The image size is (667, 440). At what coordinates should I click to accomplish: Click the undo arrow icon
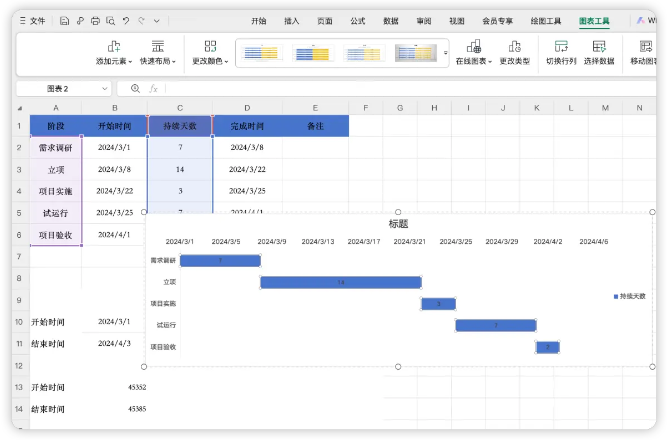pyautogui.click(x=126, y=20)
